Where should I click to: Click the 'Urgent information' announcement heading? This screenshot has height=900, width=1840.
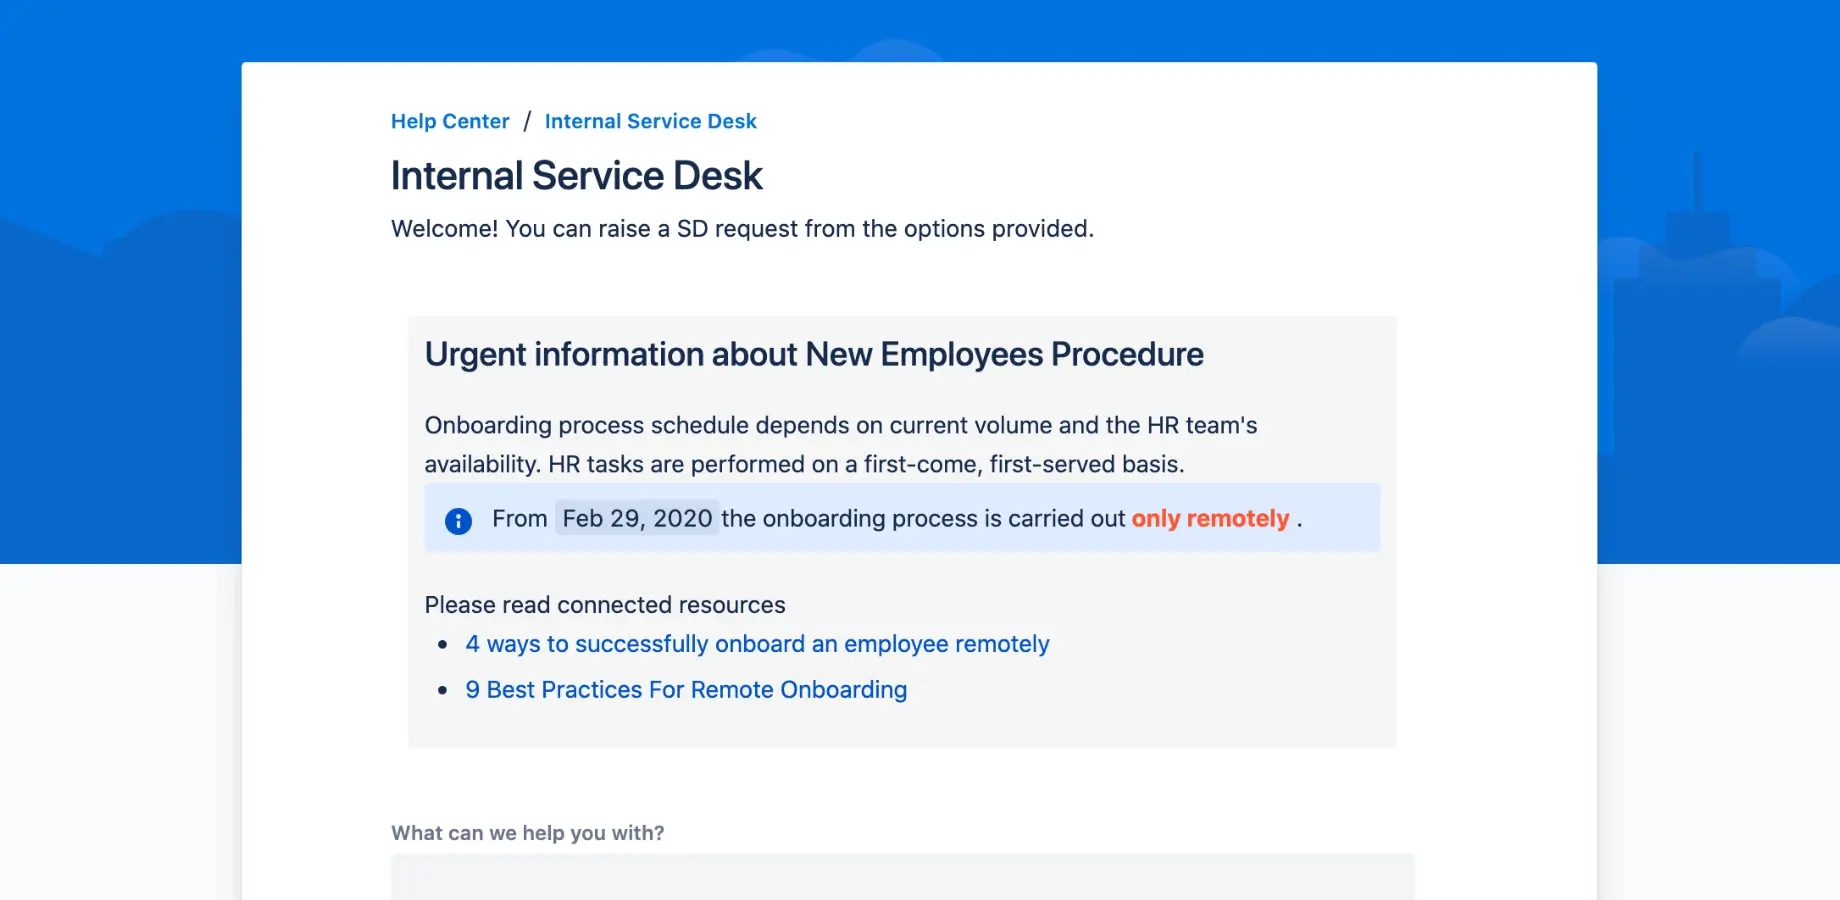tap(813, 354)
